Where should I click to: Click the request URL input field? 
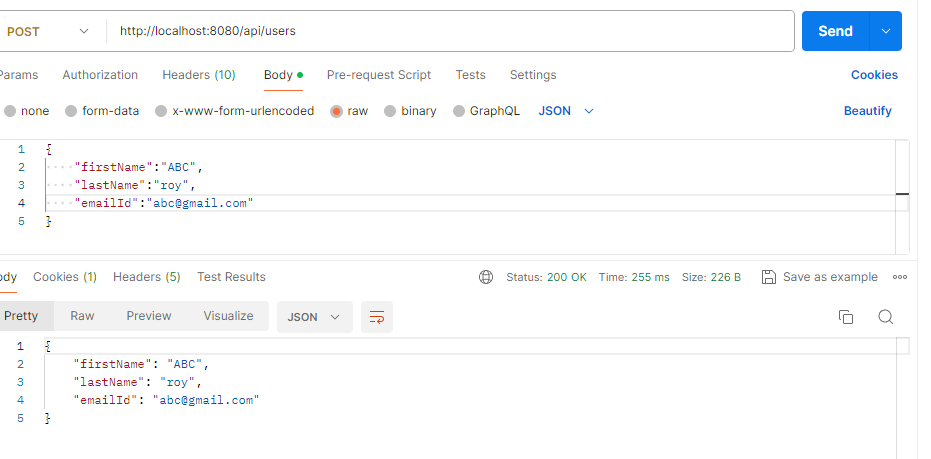tap(450, 31)
